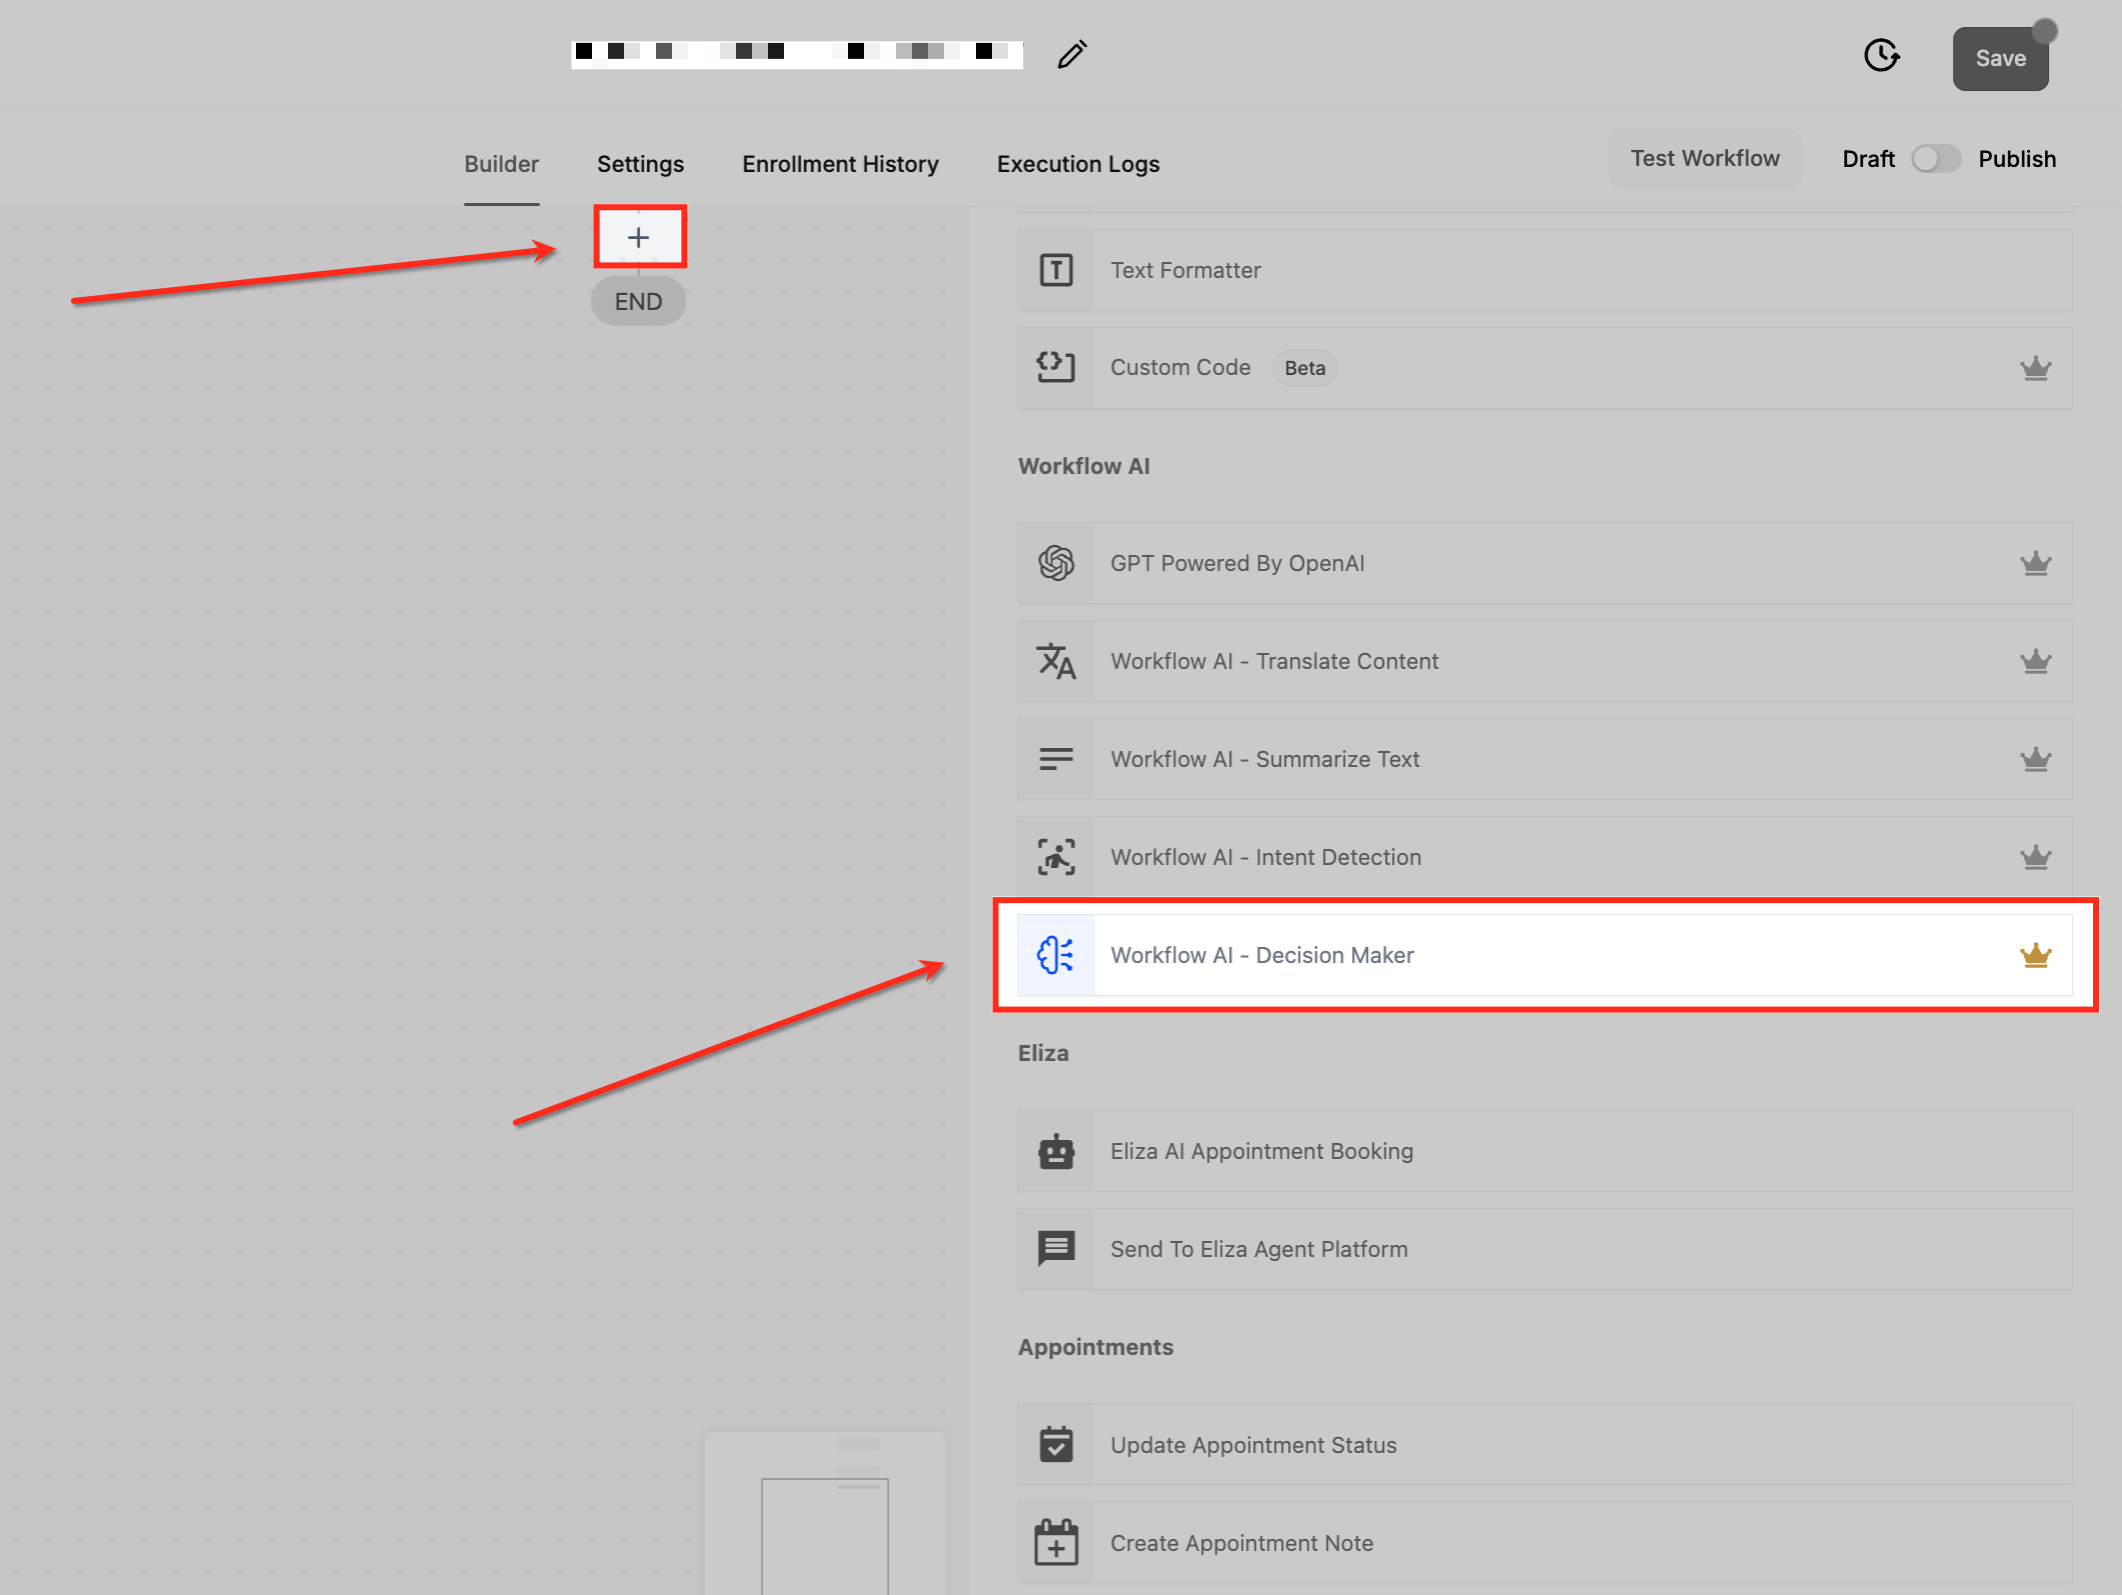This screenshot has width=2122, height=1595.
Task: Switch to the Settings tab
Action: [x=640, y=164]
